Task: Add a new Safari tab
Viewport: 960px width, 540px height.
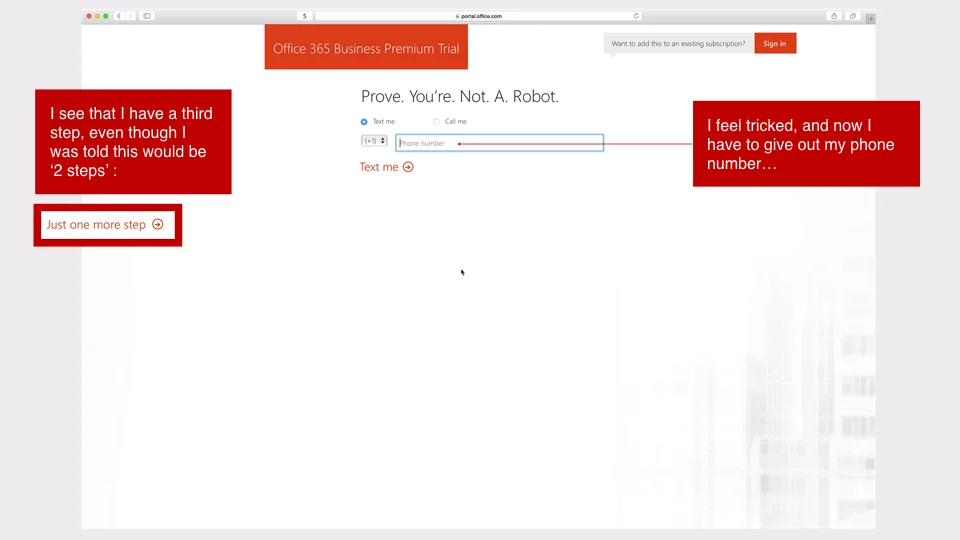Action: point(871,18)
